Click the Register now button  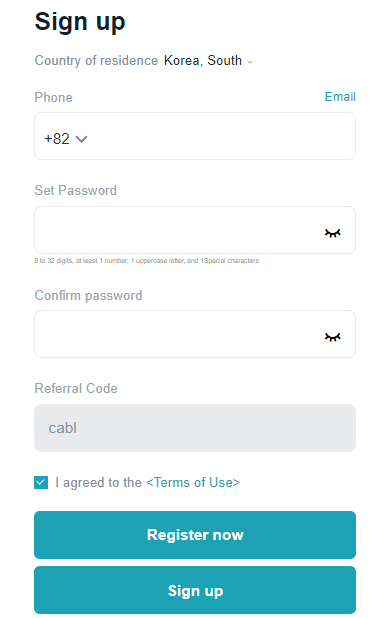point(195,535)
